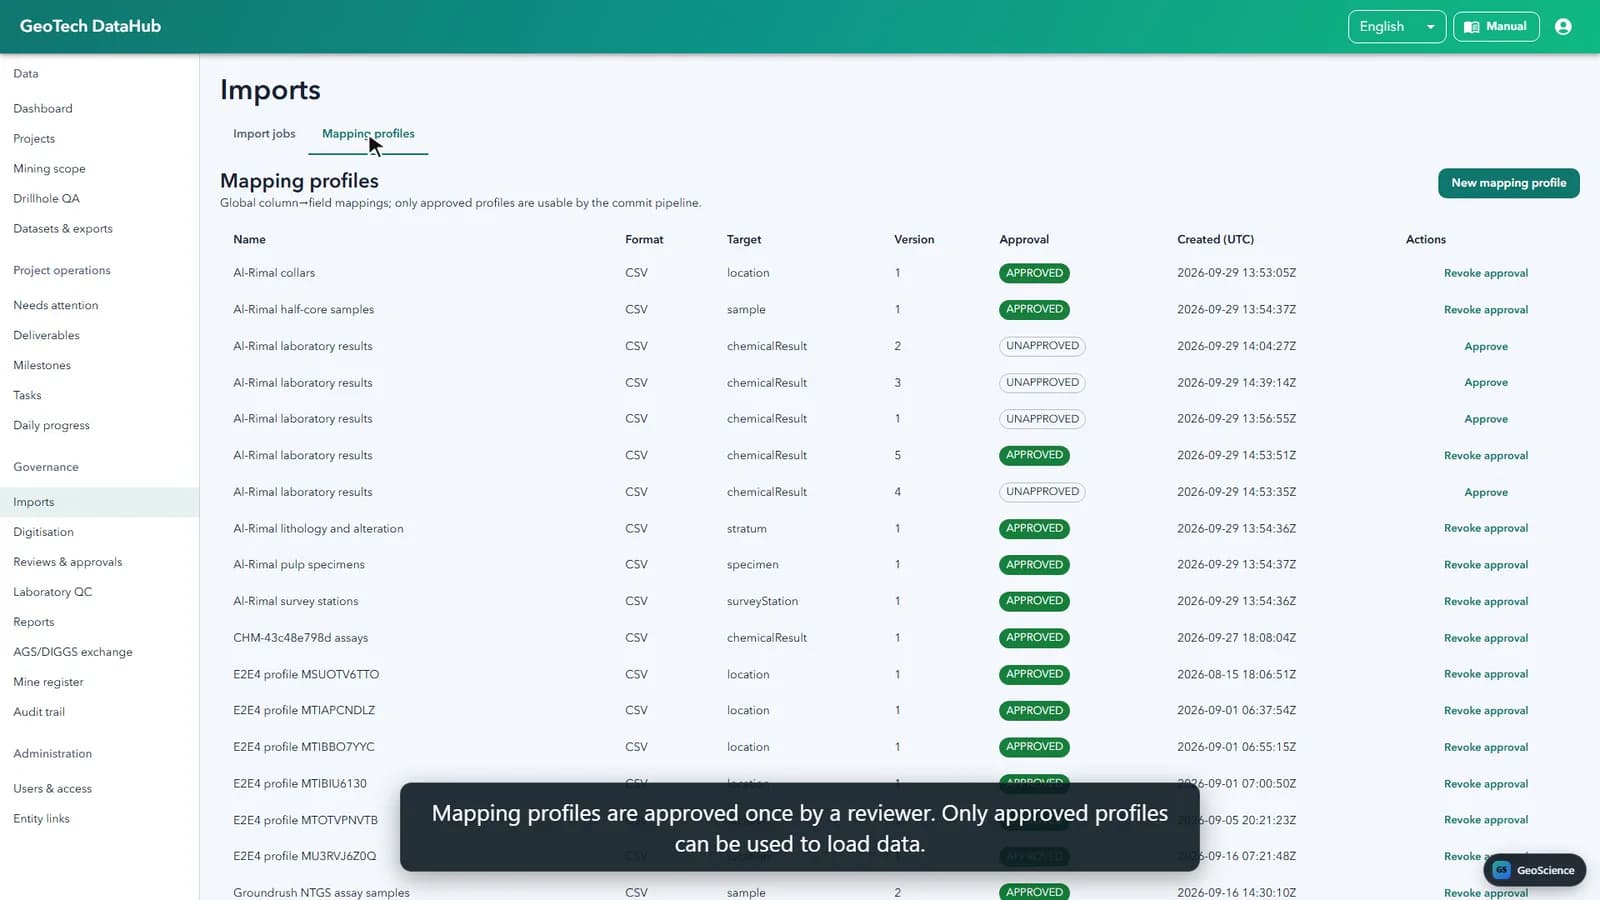Viewport: 1600px width, 900px height.
Task: Click the Version column header
Action: pyautogui.click(x=914, y=240)
